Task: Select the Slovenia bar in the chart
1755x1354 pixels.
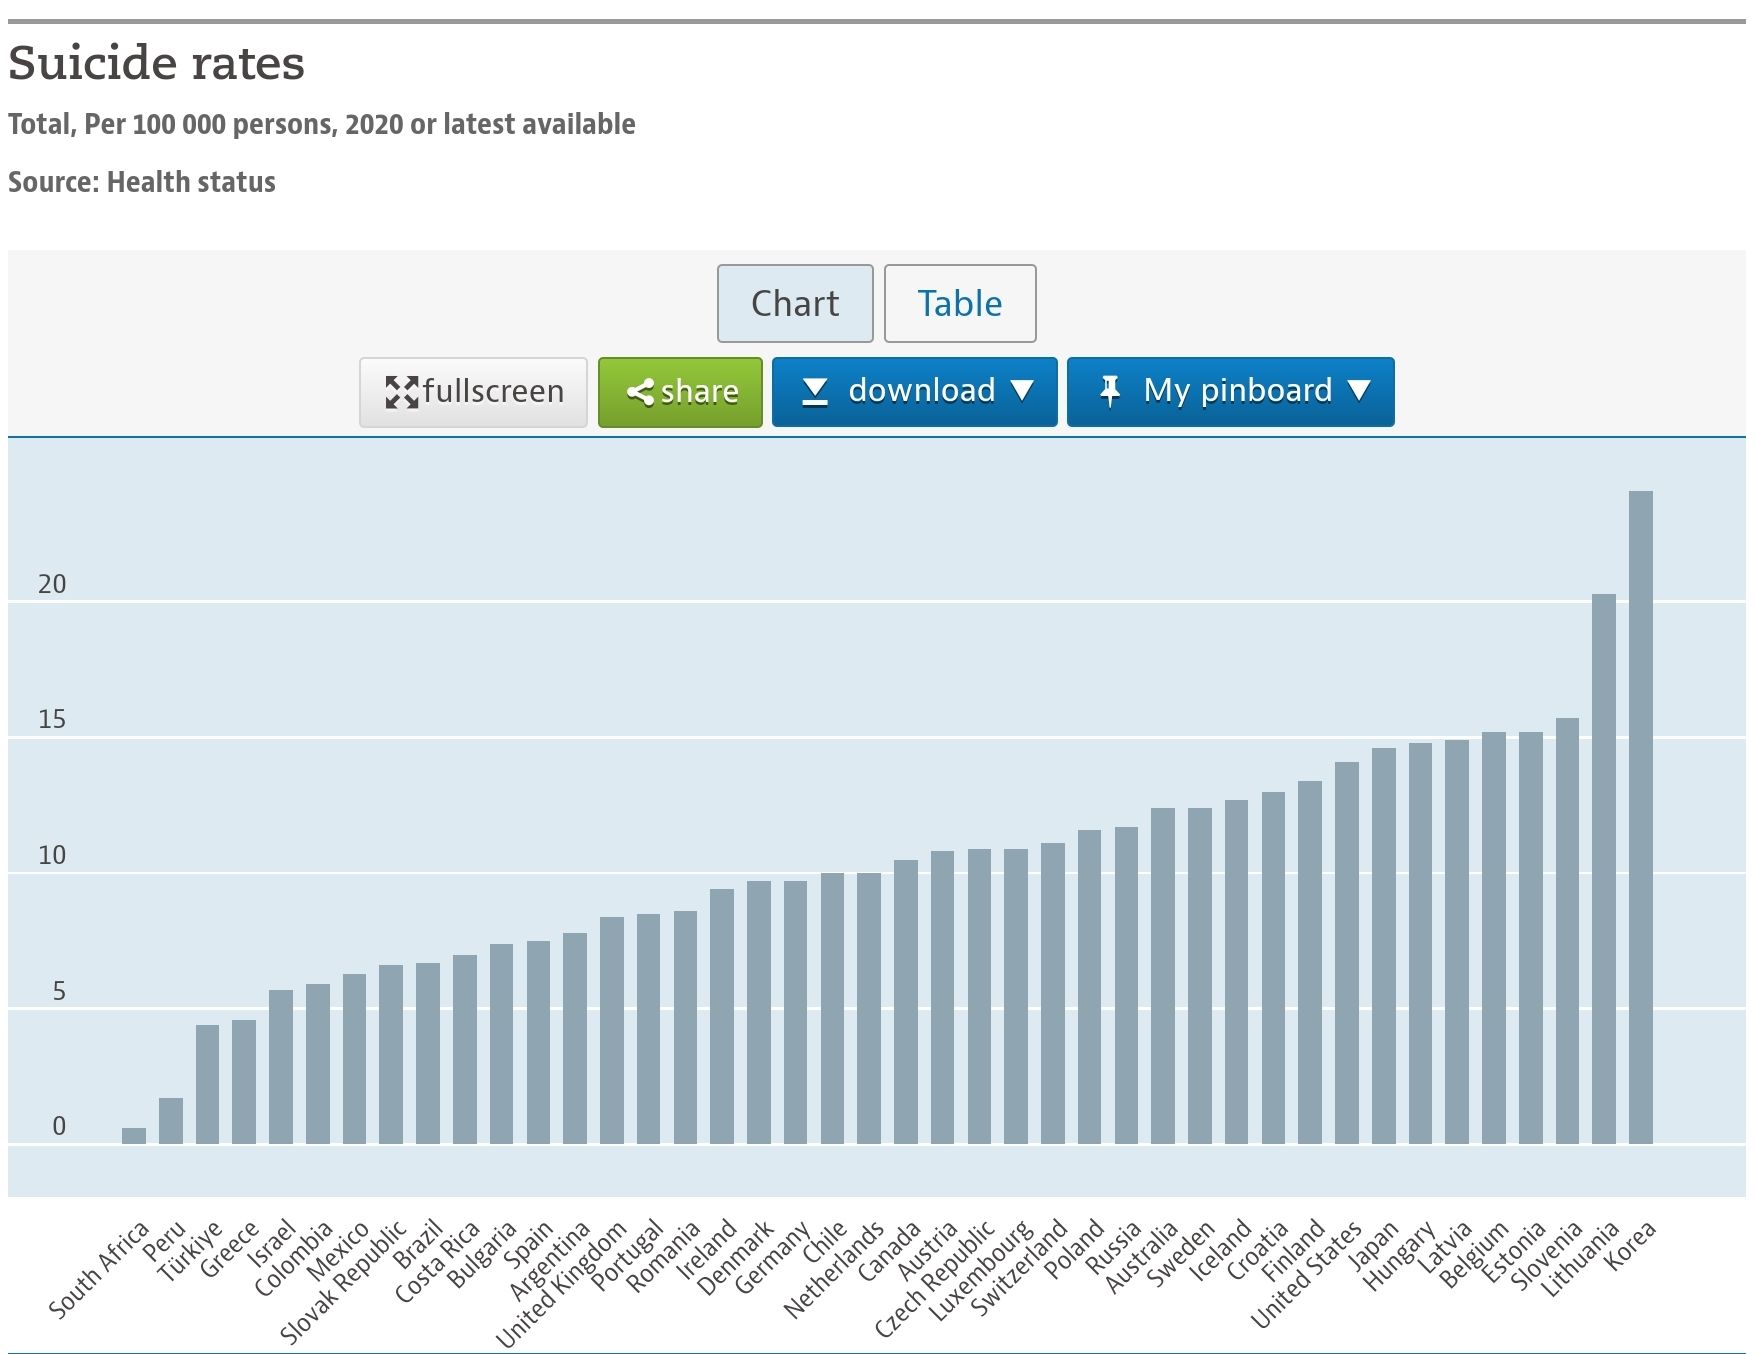Action: (x=1567, y=931)
